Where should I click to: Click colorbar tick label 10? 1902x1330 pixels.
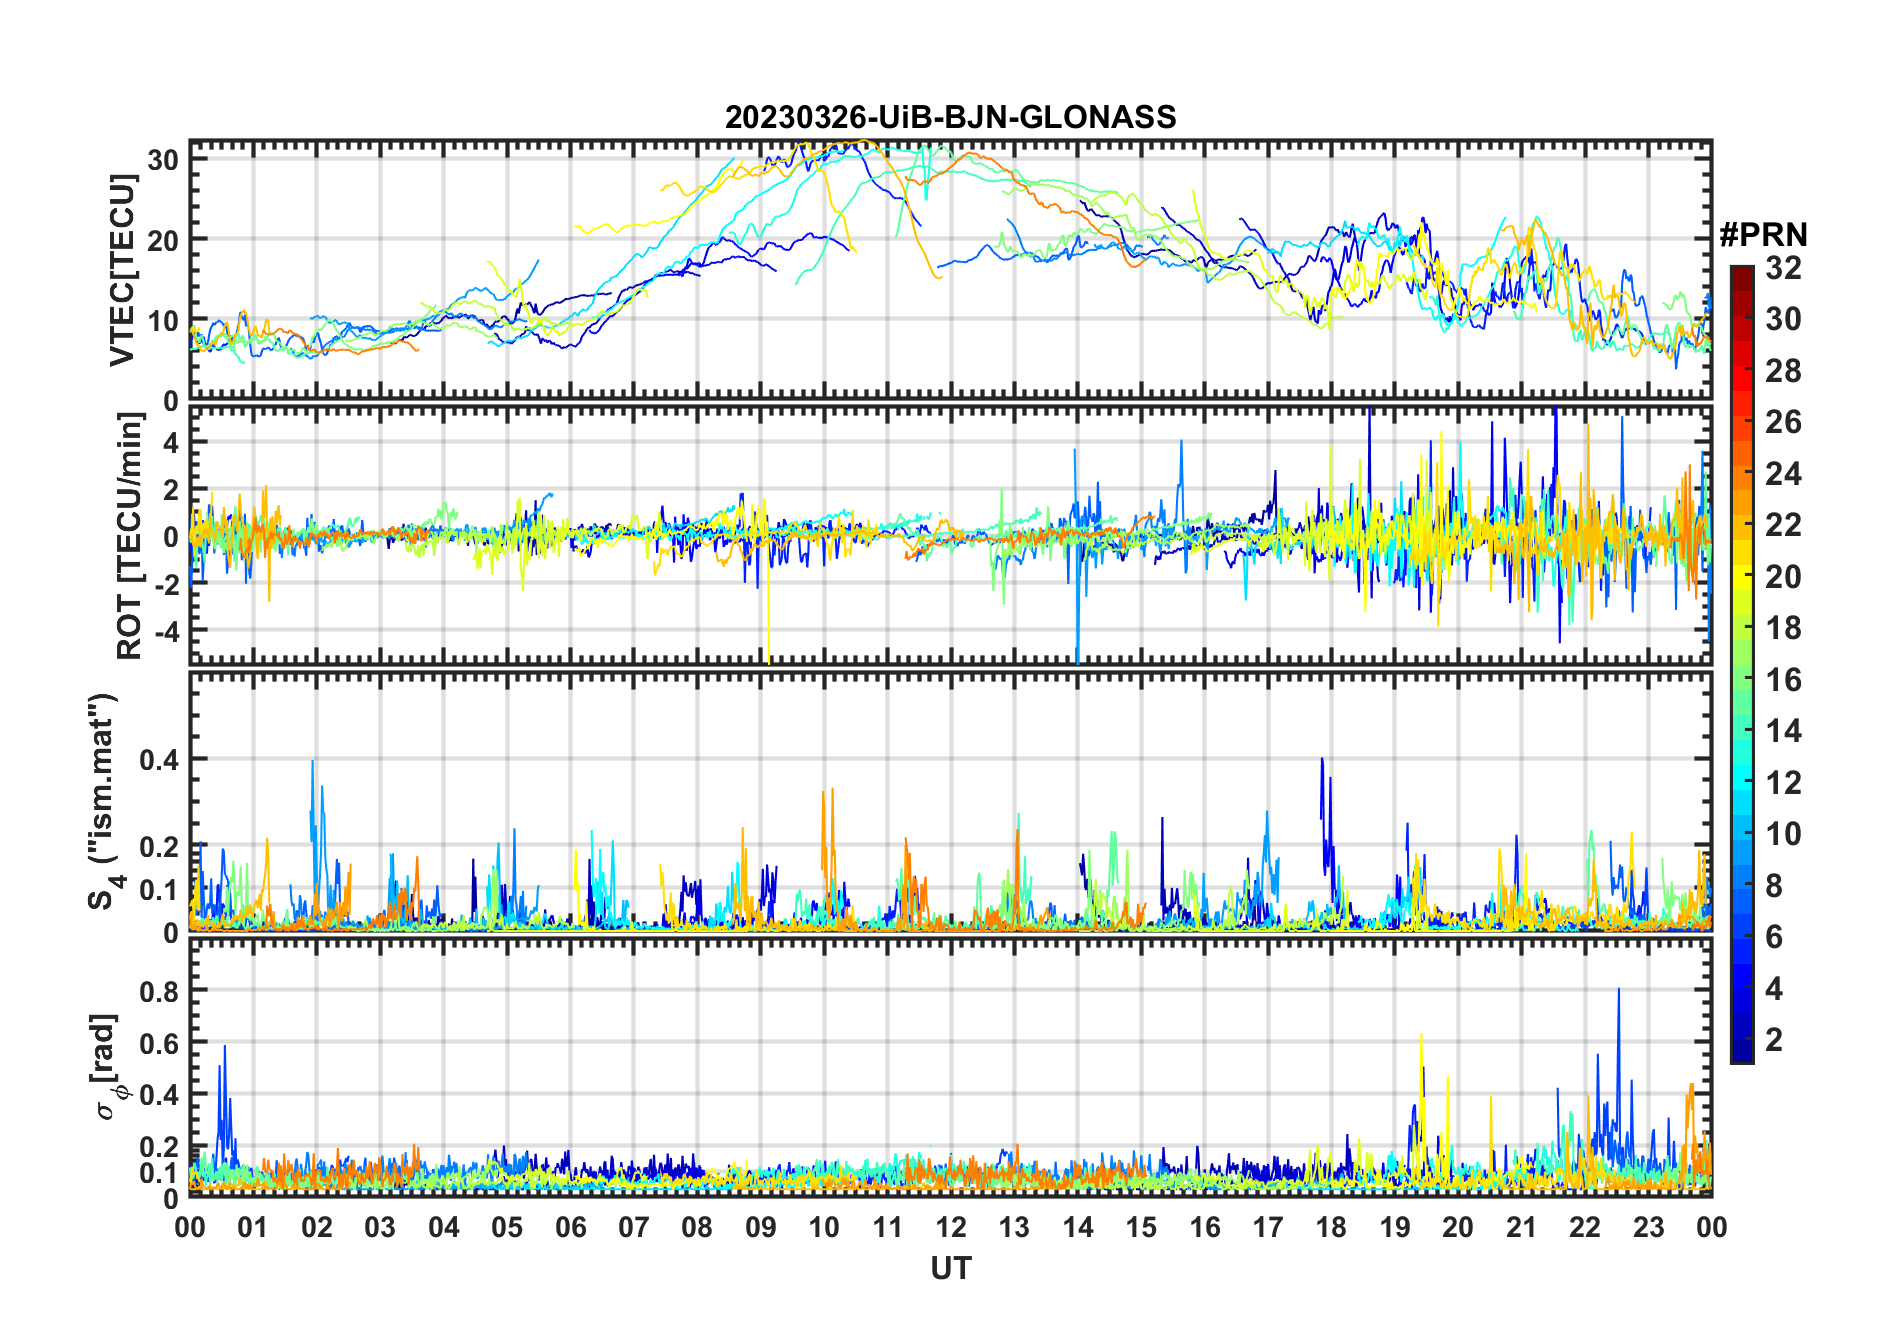point(1783,834)
